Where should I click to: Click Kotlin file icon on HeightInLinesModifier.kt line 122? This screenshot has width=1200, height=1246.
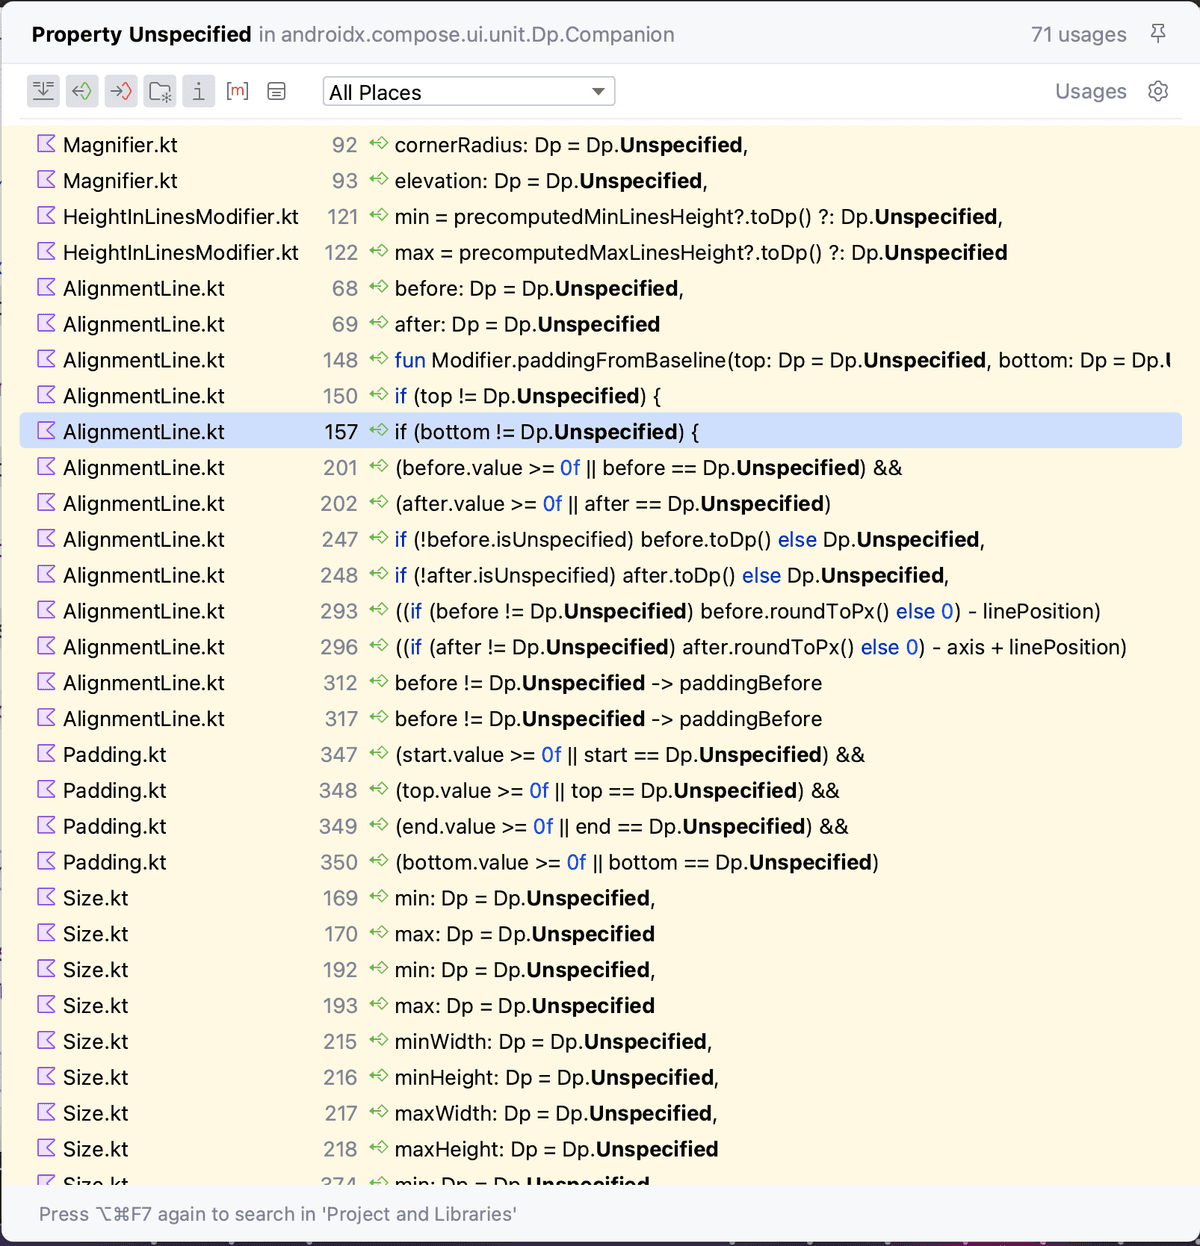tap(46, 252)
